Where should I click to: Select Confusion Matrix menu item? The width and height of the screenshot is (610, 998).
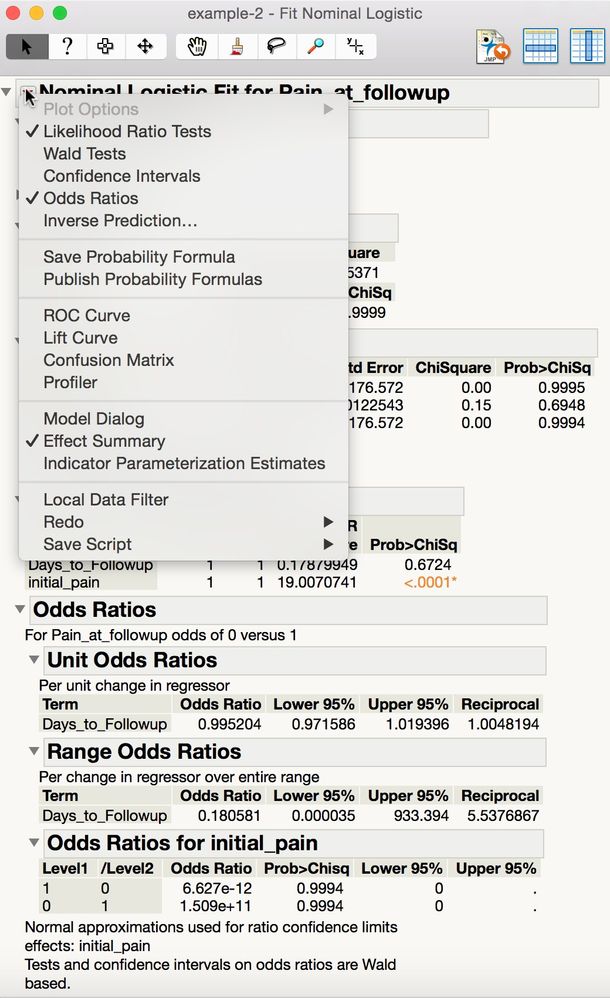tap(108, 360)
